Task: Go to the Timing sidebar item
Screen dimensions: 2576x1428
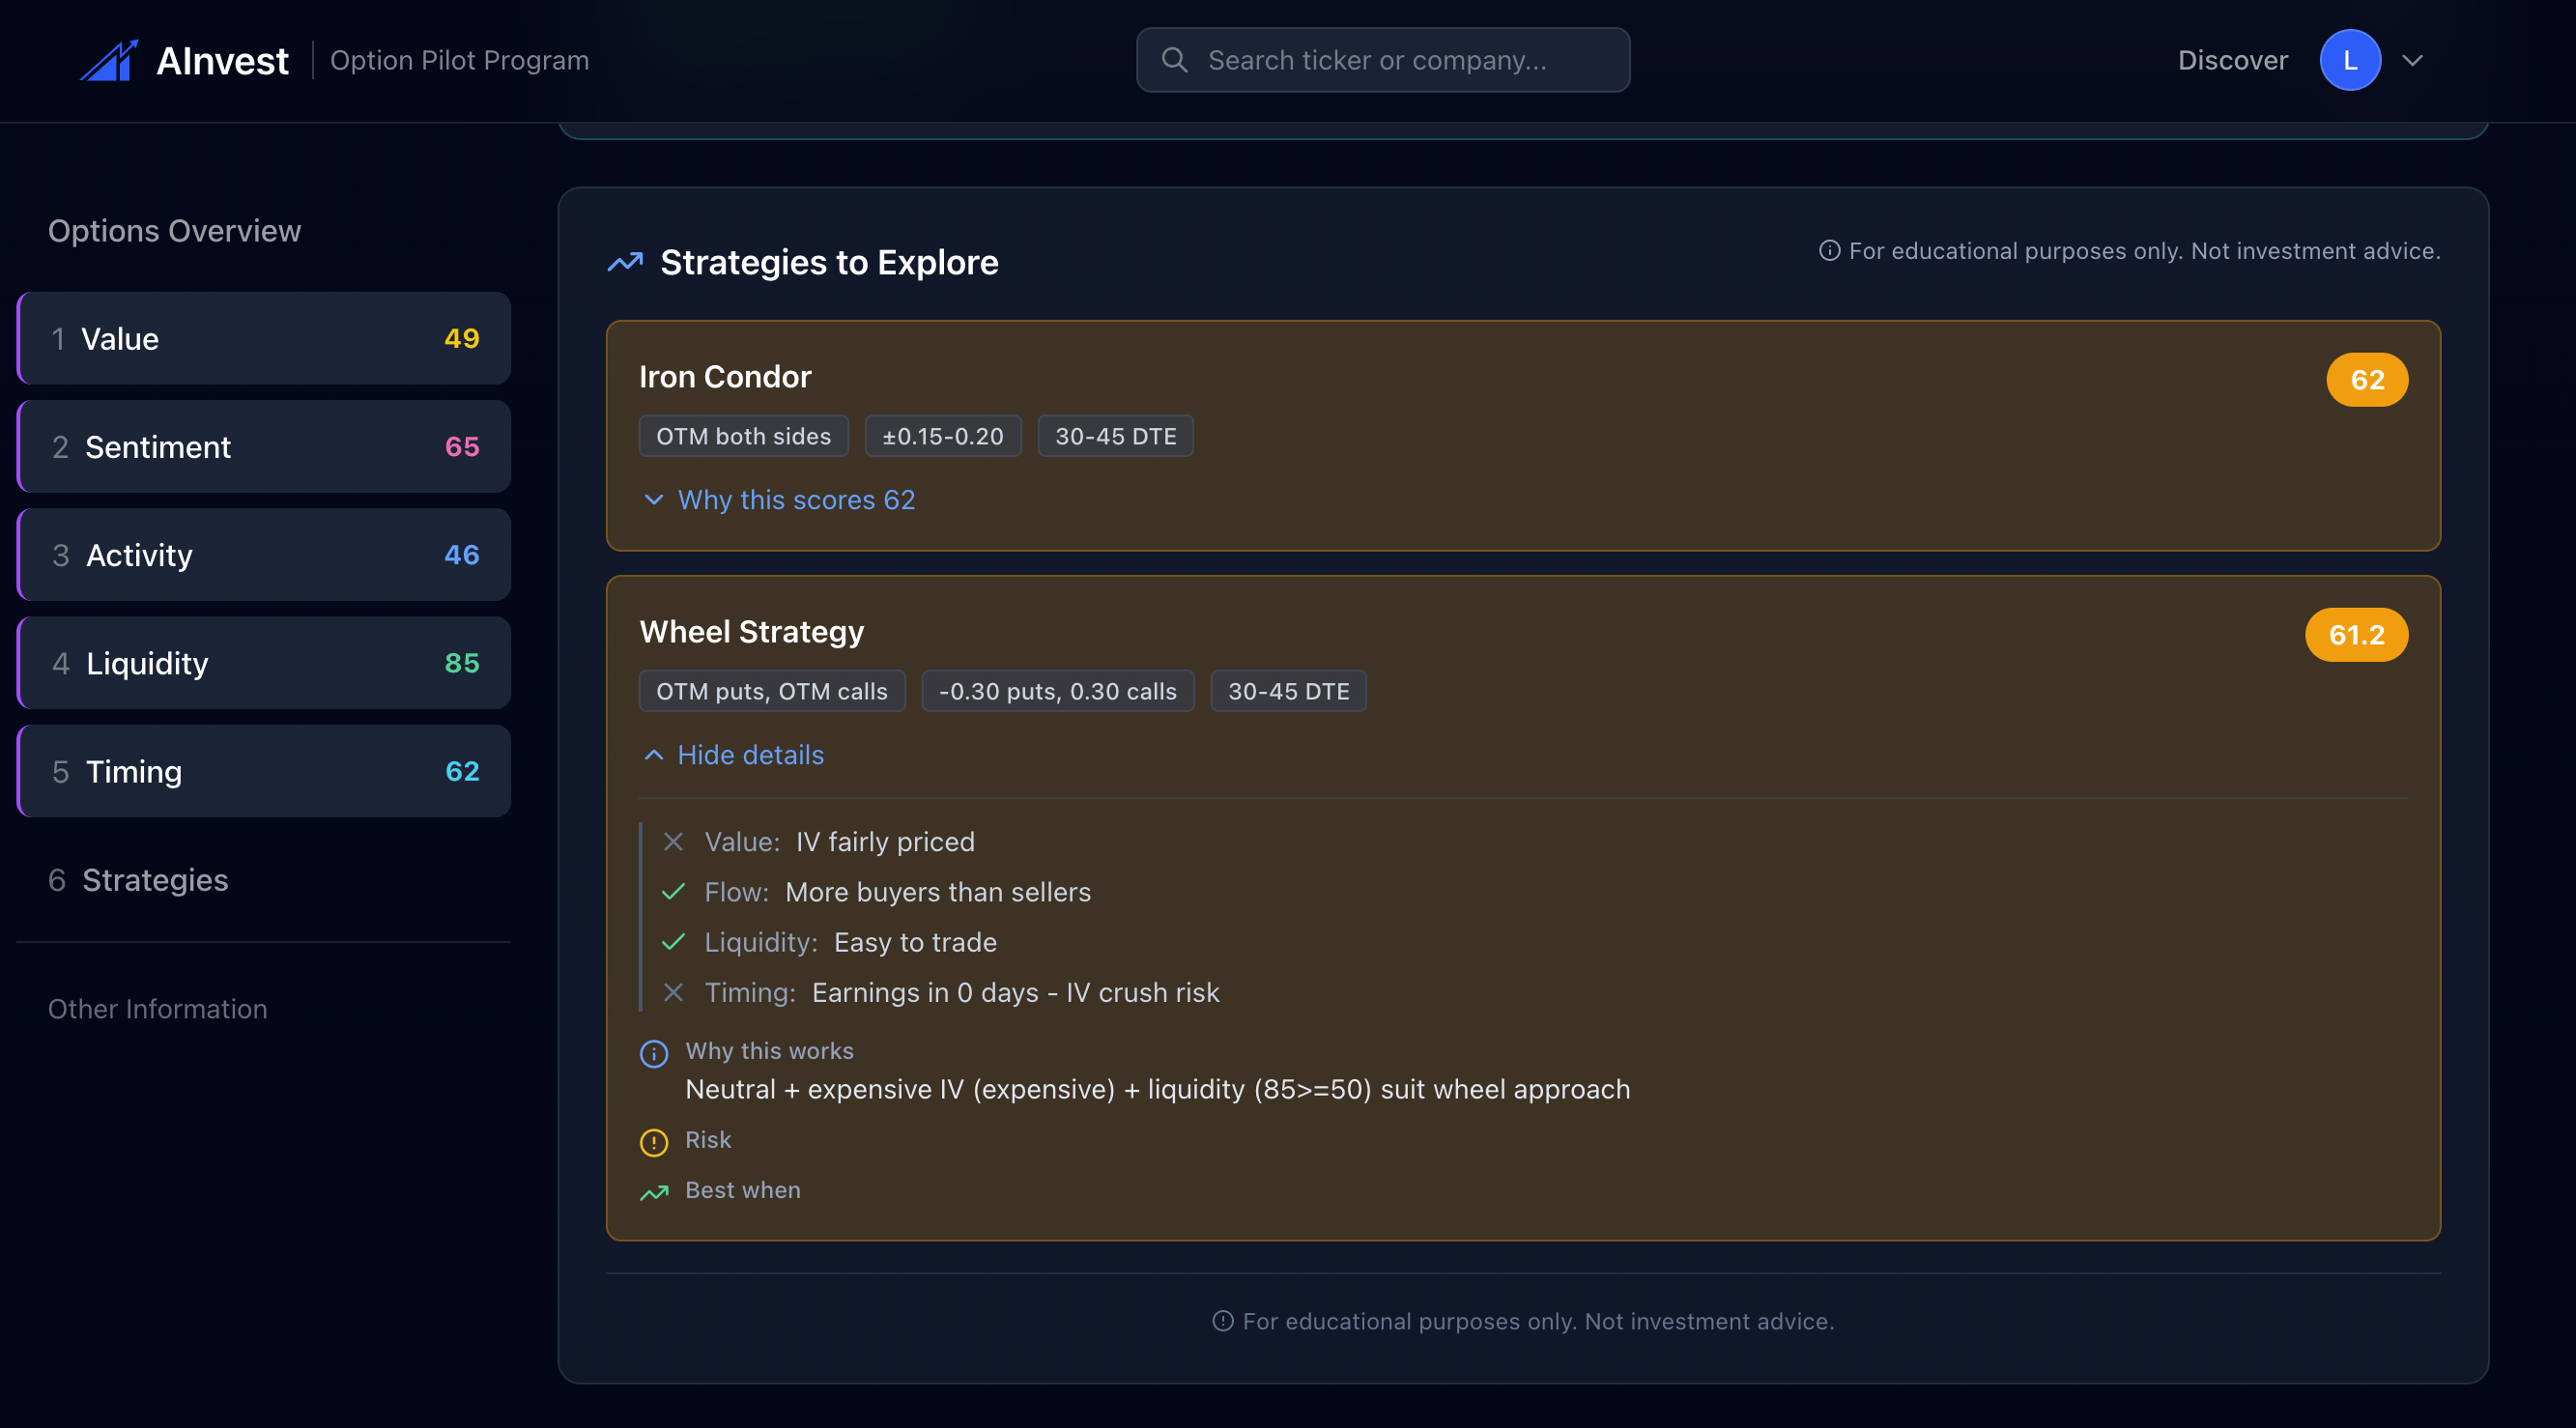Action: pyautogui.click(x=264, y=771)
